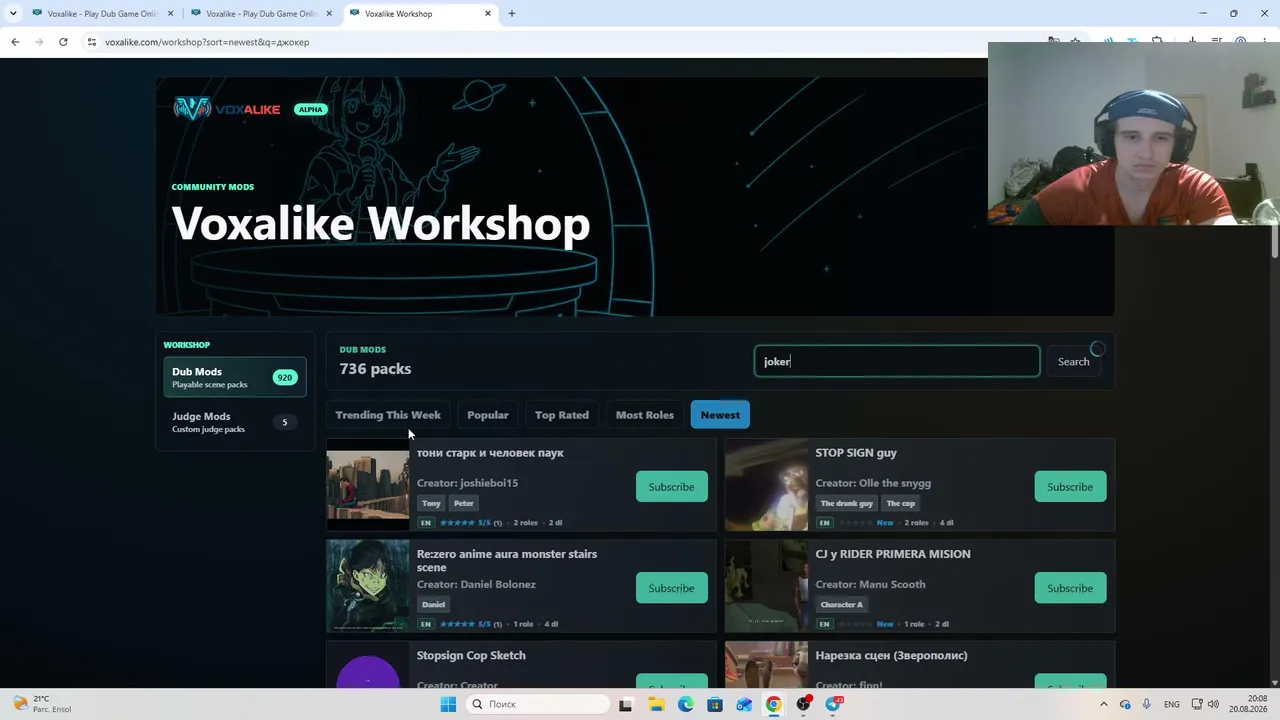This screenshot has height=720, width=1280.
Task: Open the Windows Start menu
Action: (x=448, y=704)
